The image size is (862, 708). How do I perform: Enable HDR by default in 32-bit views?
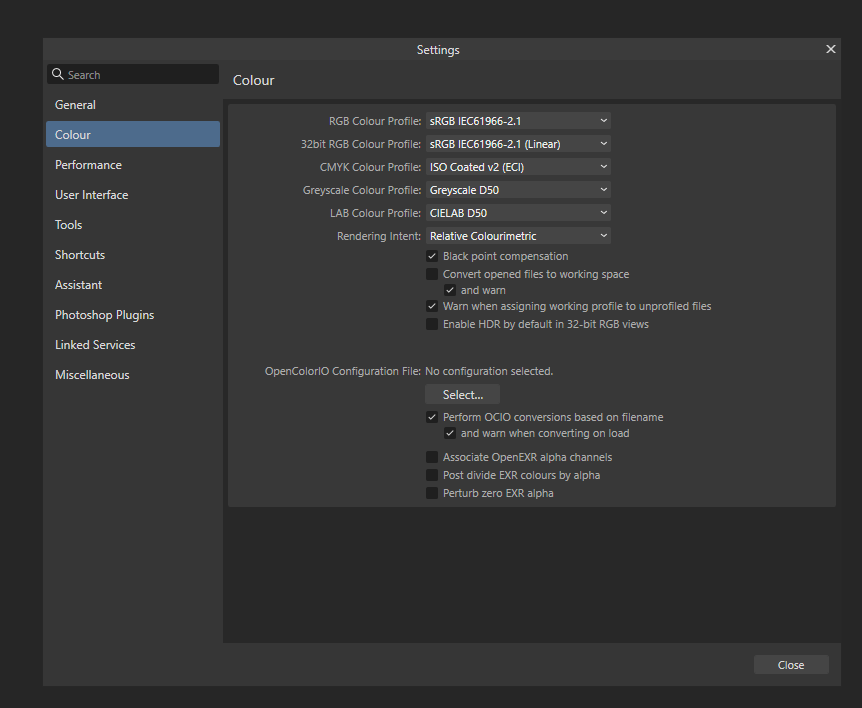[x=432, y=324]
